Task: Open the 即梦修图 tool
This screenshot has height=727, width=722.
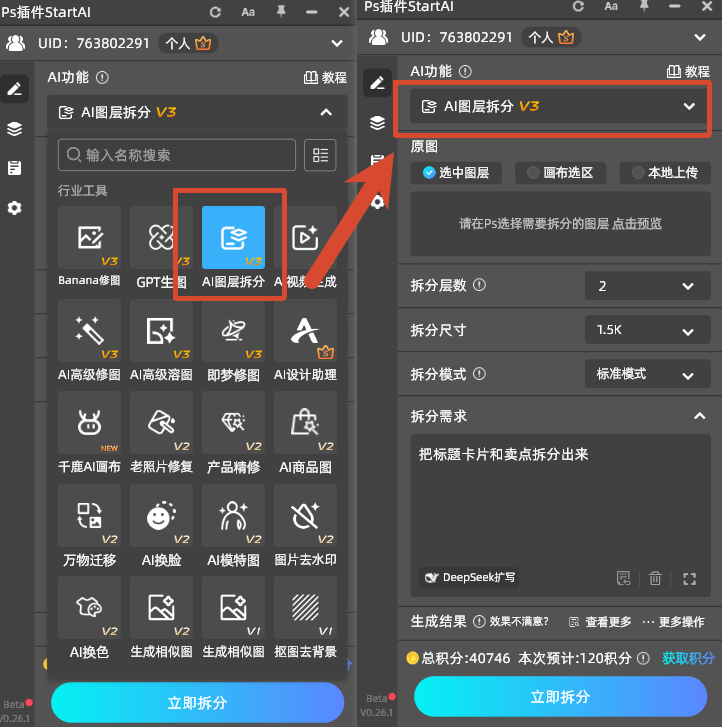Action: [x=233, y=340]
